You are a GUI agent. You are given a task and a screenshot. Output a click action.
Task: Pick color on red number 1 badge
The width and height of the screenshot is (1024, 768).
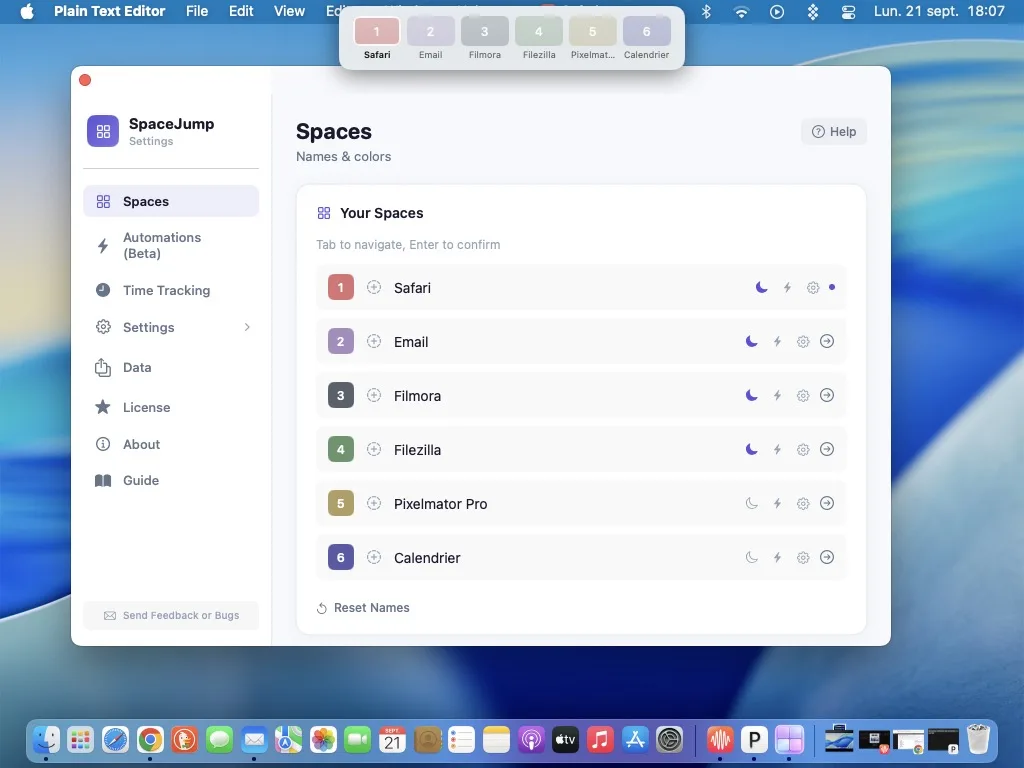(340, 287)
